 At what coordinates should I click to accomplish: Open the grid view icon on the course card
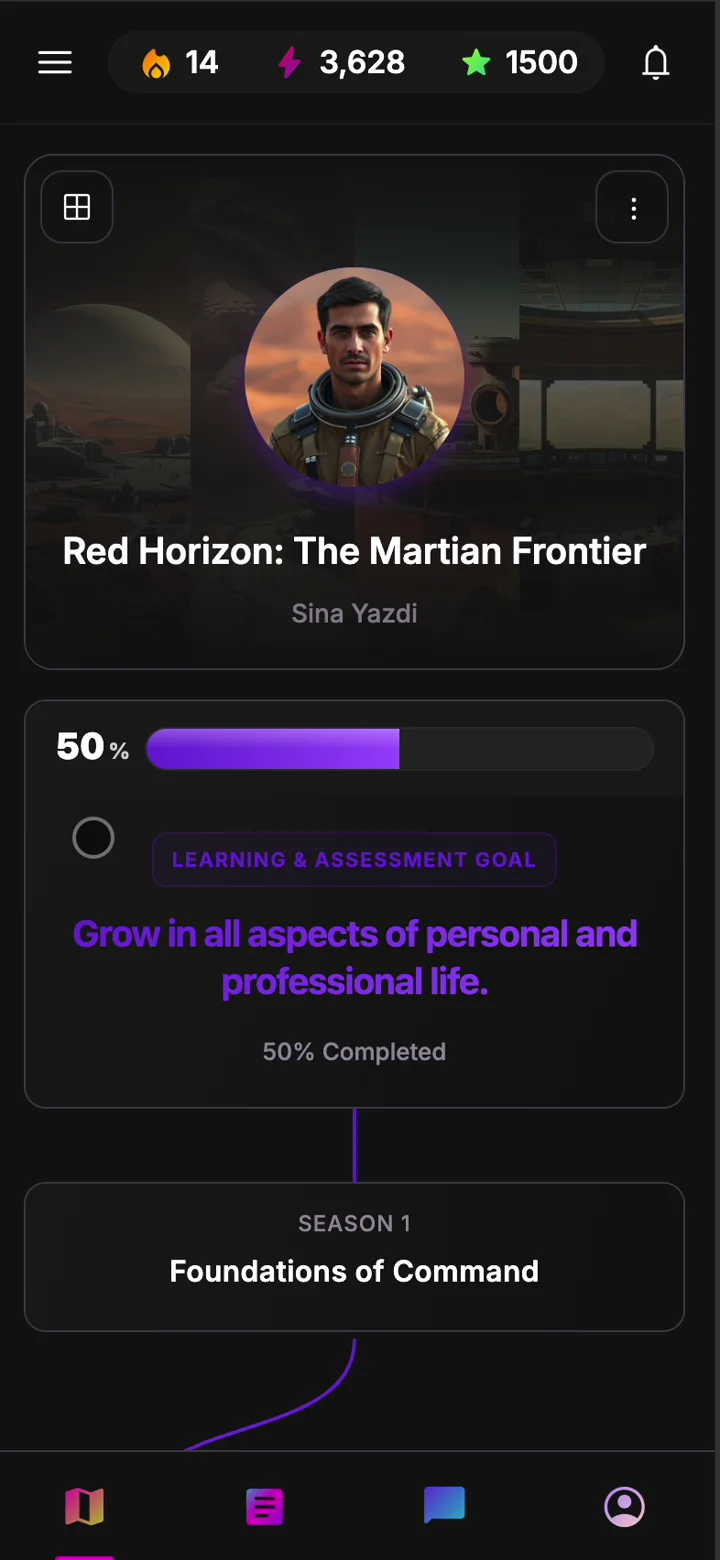tap(77, 207)
